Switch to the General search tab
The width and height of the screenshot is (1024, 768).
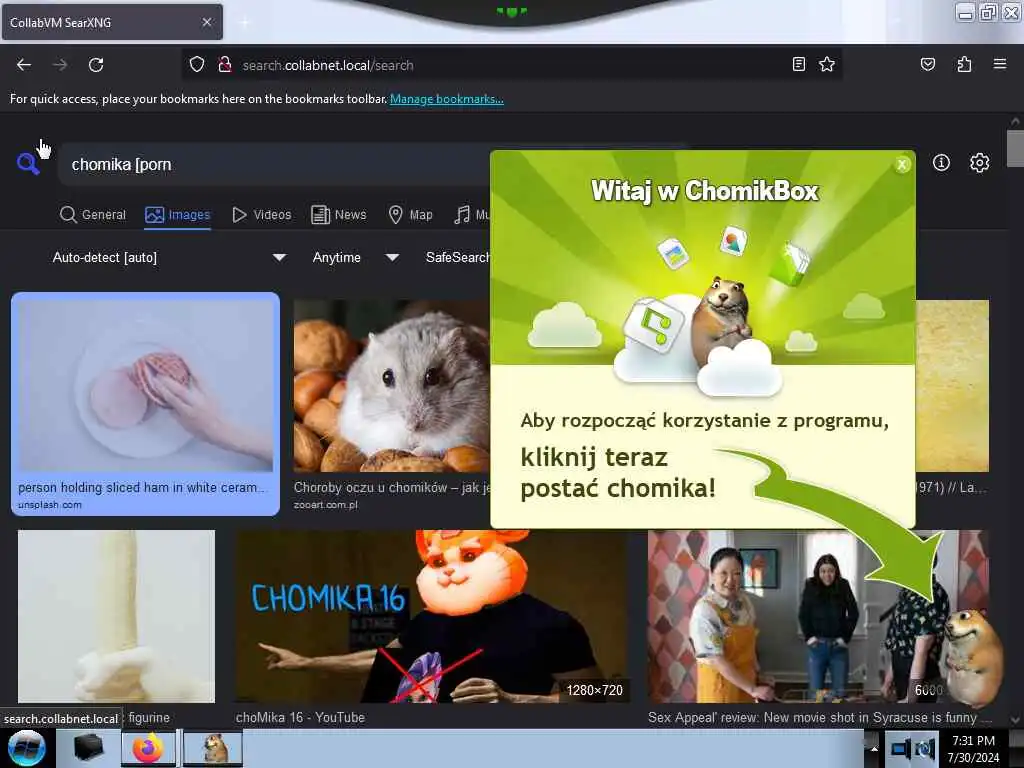point(93,215)
